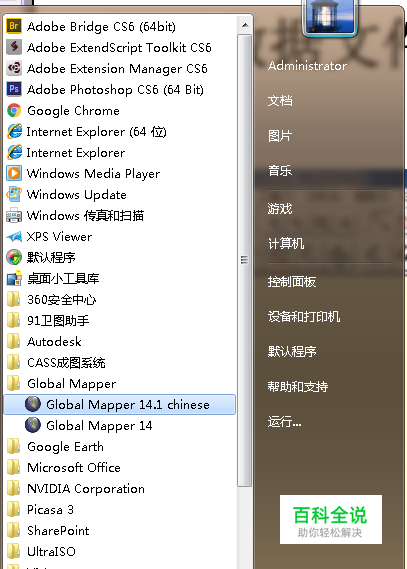This screenshot has height=569, width=407.
Task: Open 音乐 library link
Action: (x=280, y=171)
